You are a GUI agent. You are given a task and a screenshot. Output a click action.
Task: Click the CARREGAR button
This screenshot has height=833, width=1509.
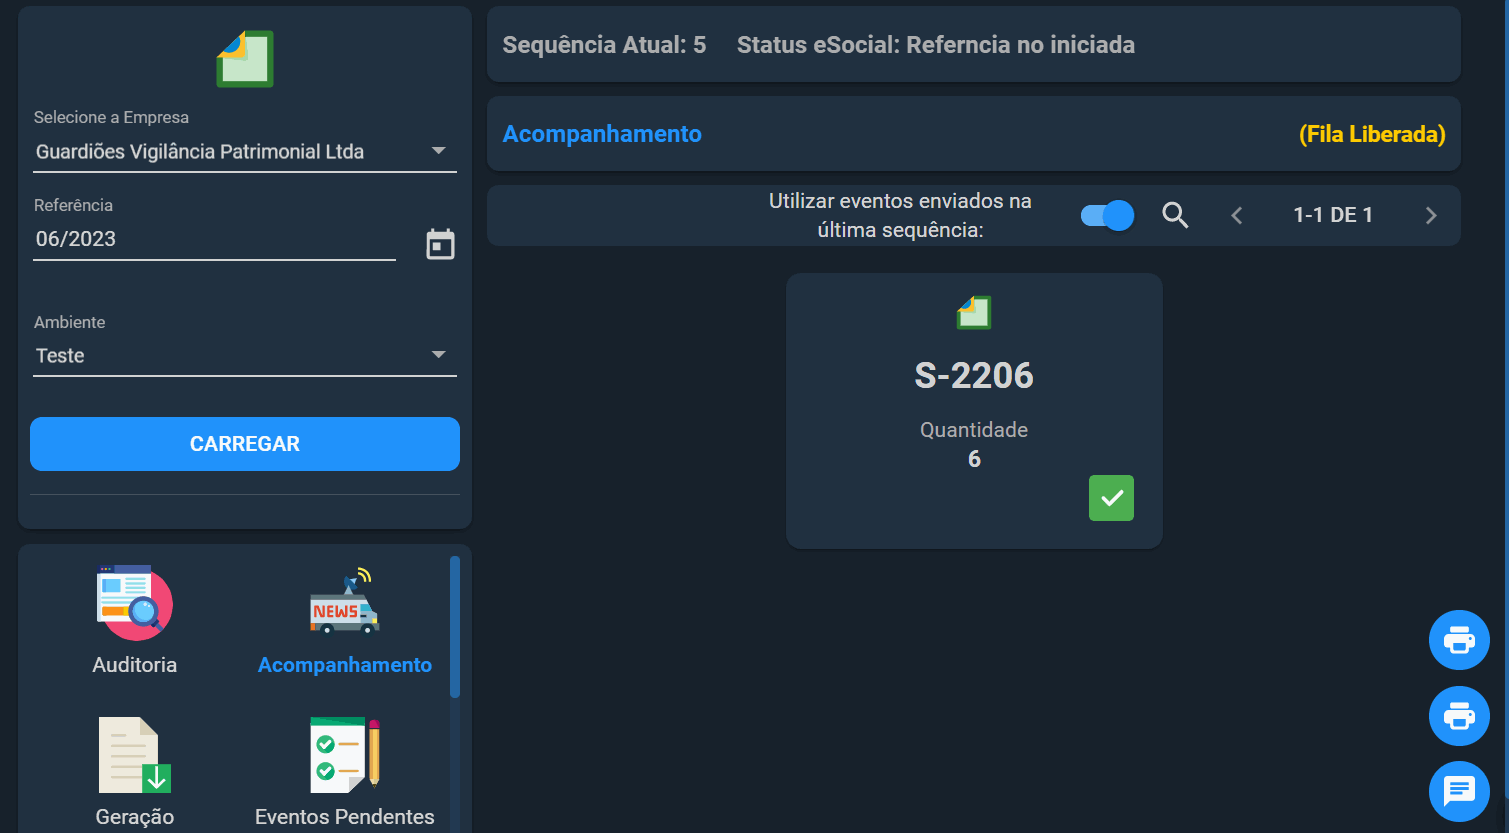click(245, 444)
